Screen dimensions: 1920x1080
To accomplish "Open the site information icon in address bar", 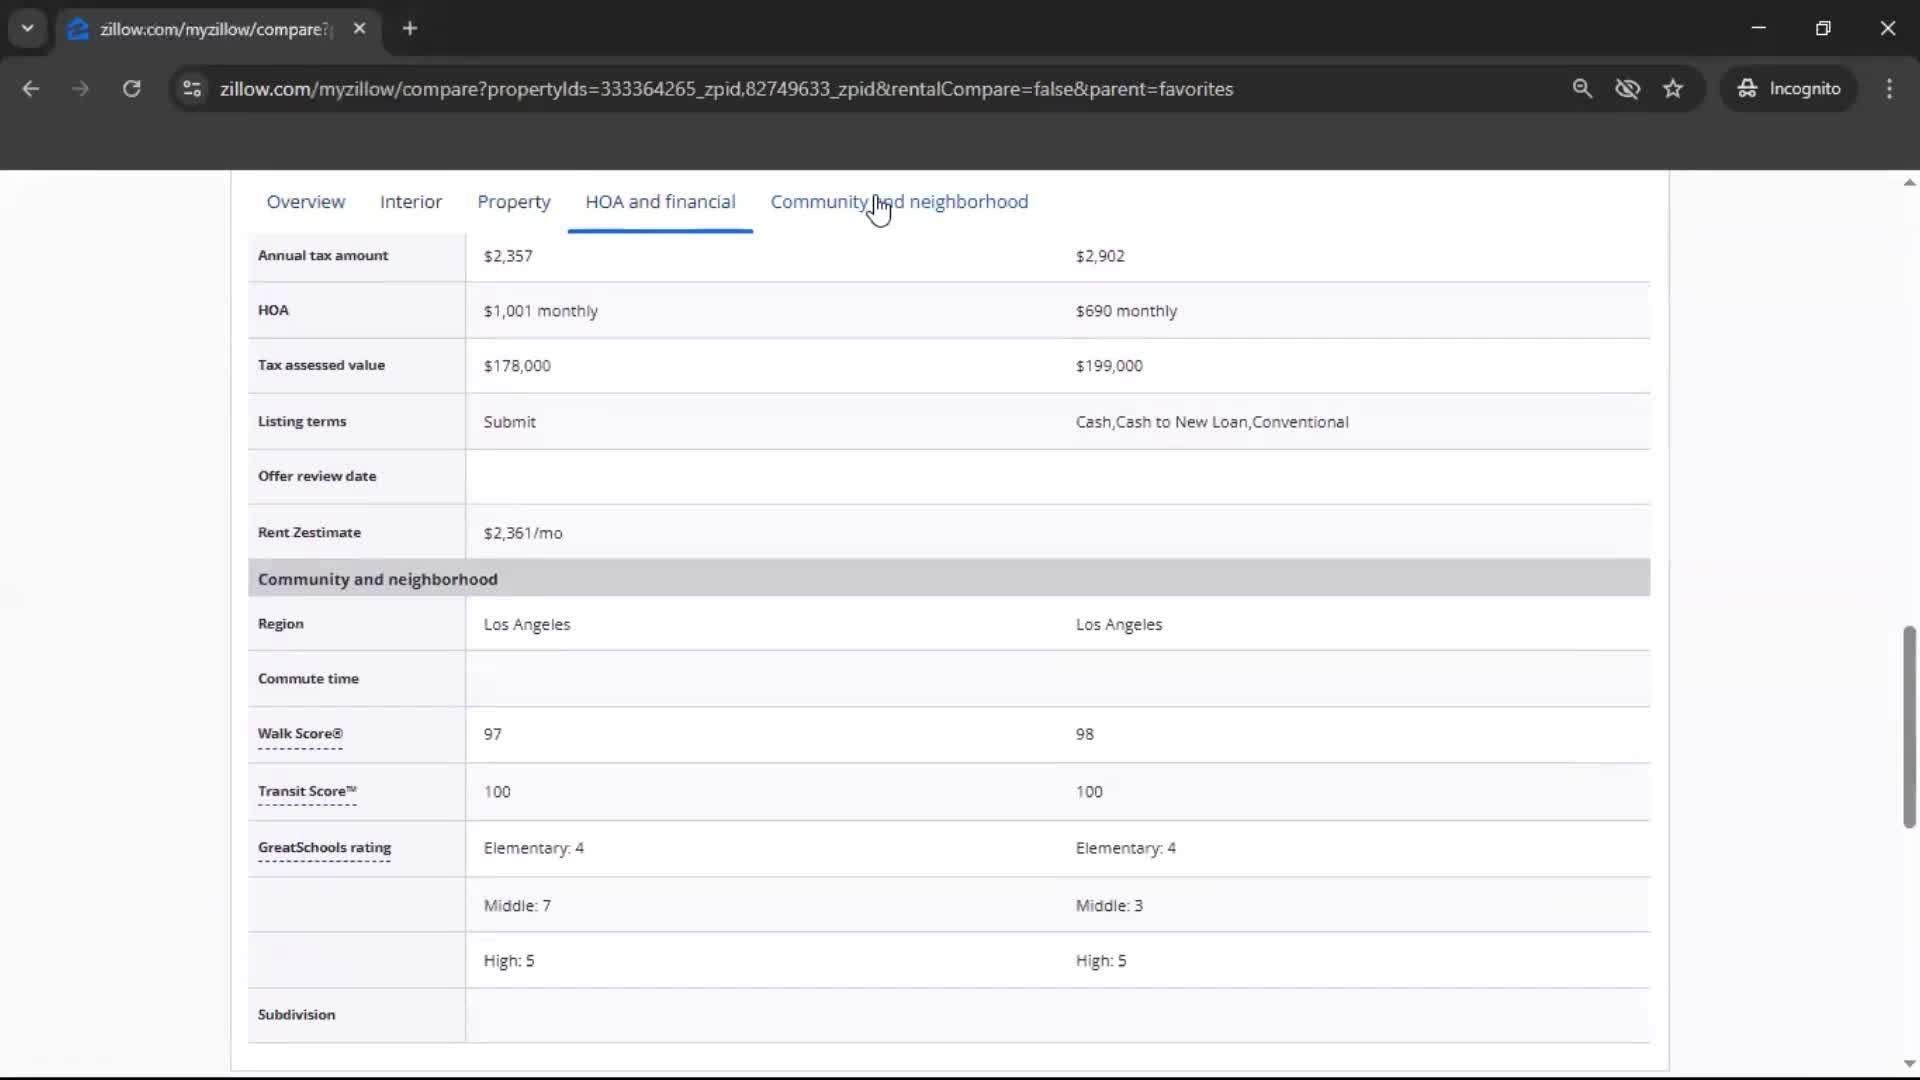I will pos(192,89).
